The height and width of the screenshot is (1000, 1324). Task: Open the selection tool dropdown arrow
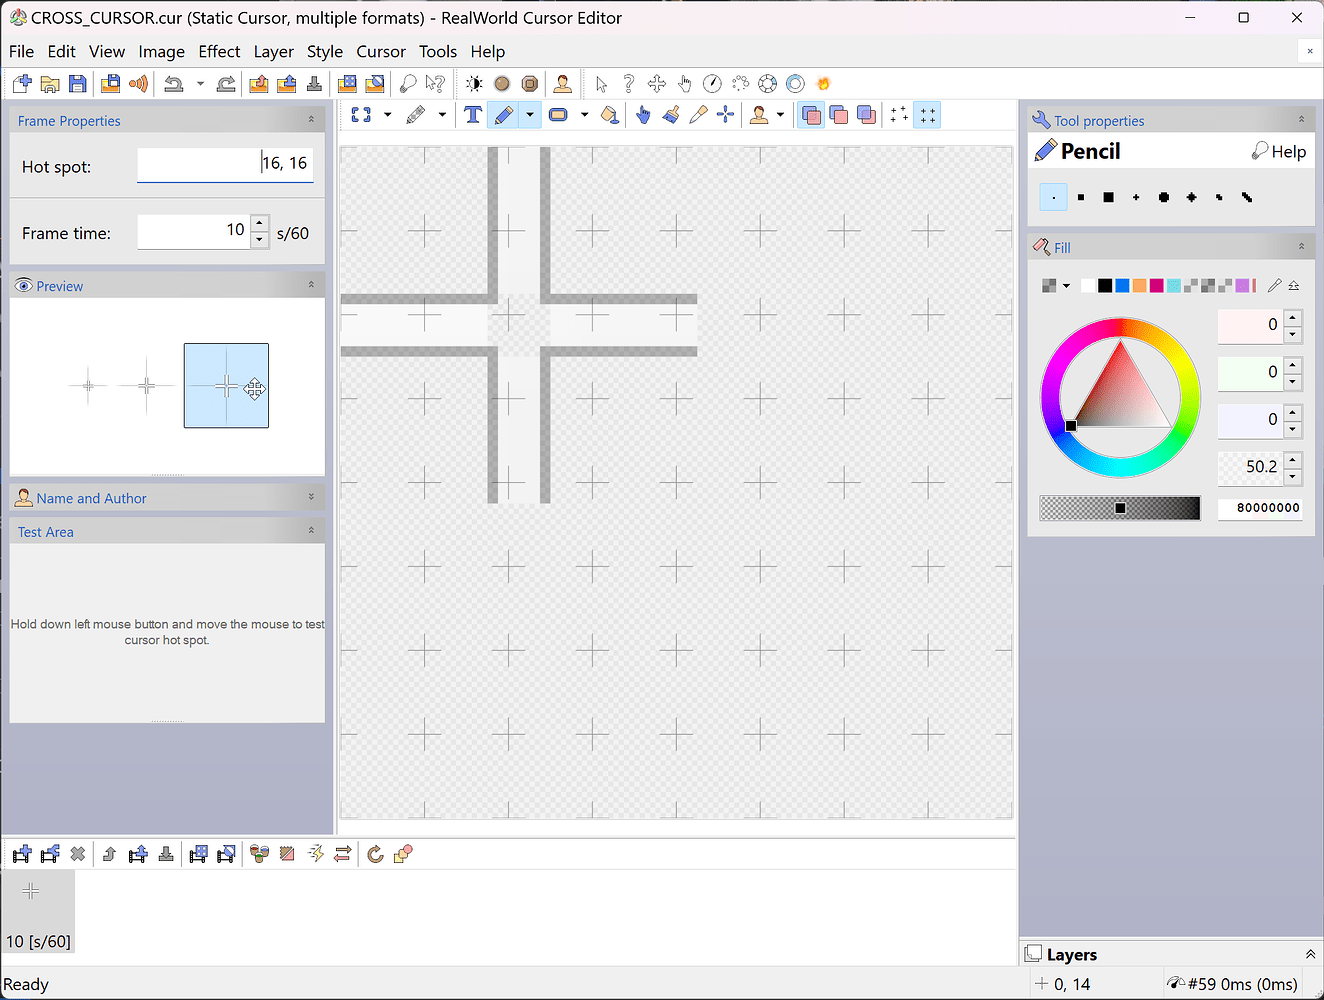pyautogui.click(x=388, y=115)
